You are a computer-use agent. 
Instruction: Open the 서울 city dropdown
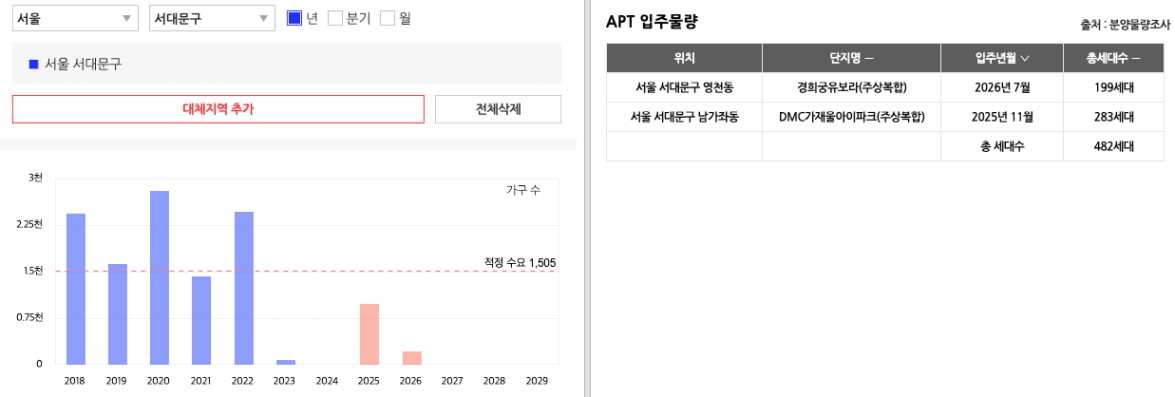(75, 19)
